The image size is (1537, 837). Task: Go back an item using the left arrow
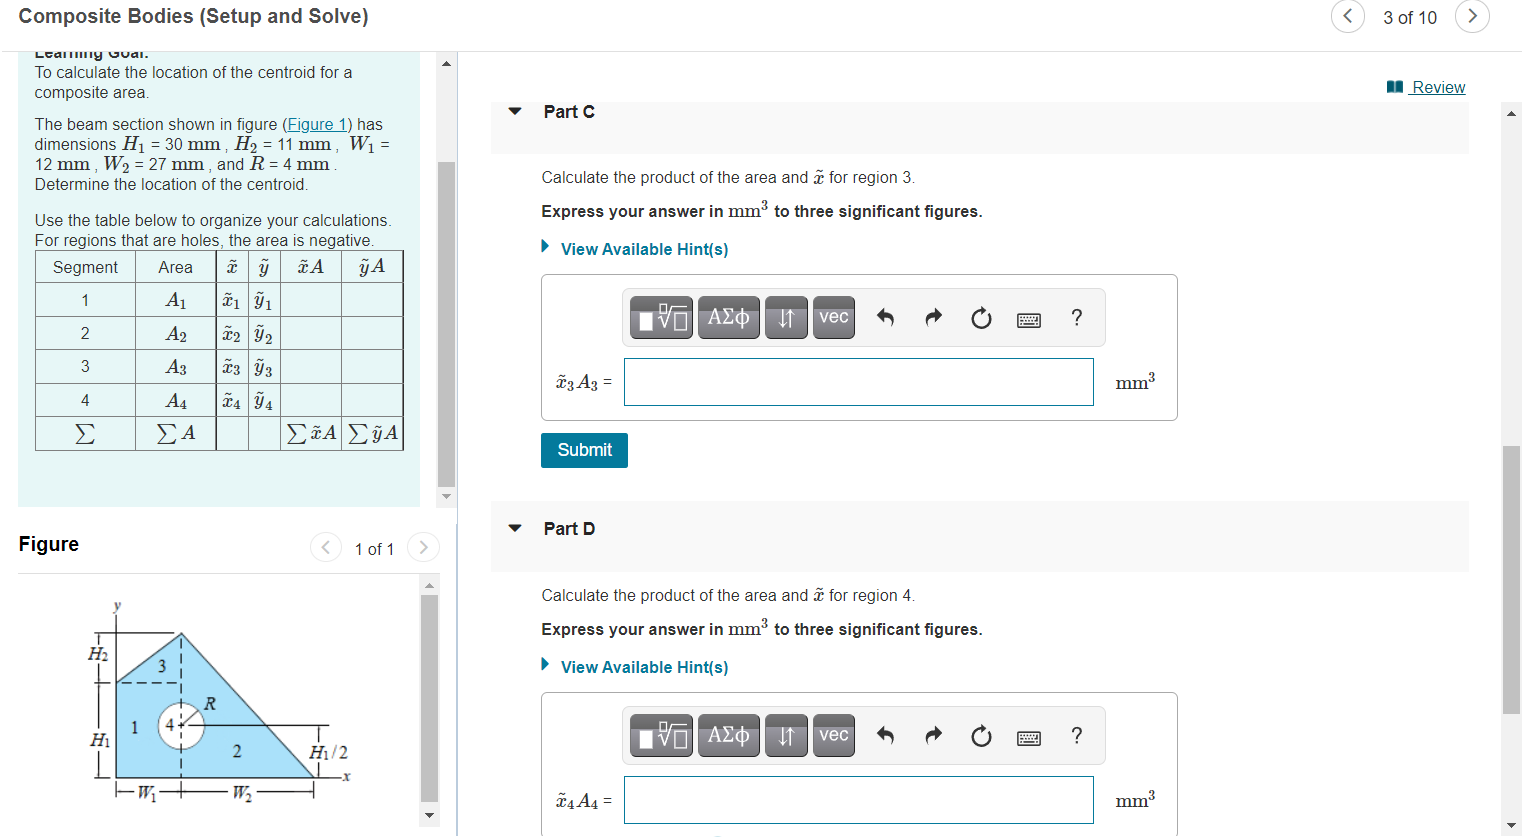click(x=1348, y=17)
